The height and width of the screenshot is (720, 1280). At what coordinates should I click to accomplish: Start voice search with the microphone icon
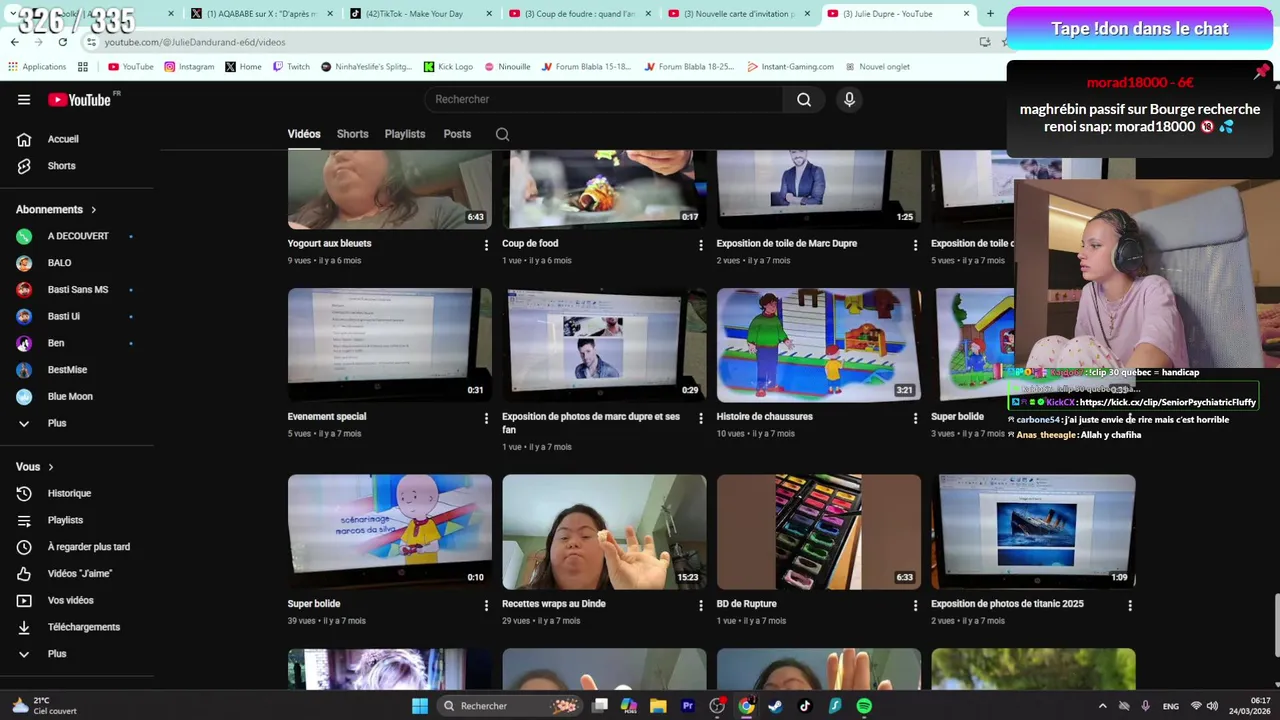tap(849, 99)
